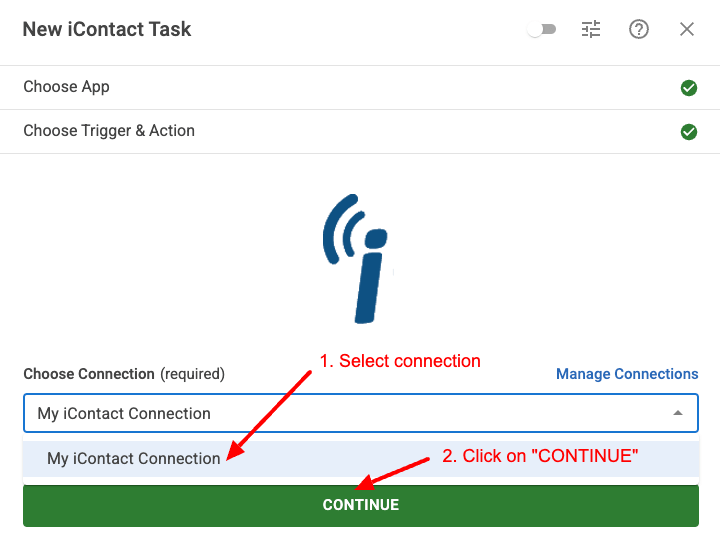This screenshot has width=720, height=547.
Task: Select My iContact Connection from the list
Action: coord(361,458)
